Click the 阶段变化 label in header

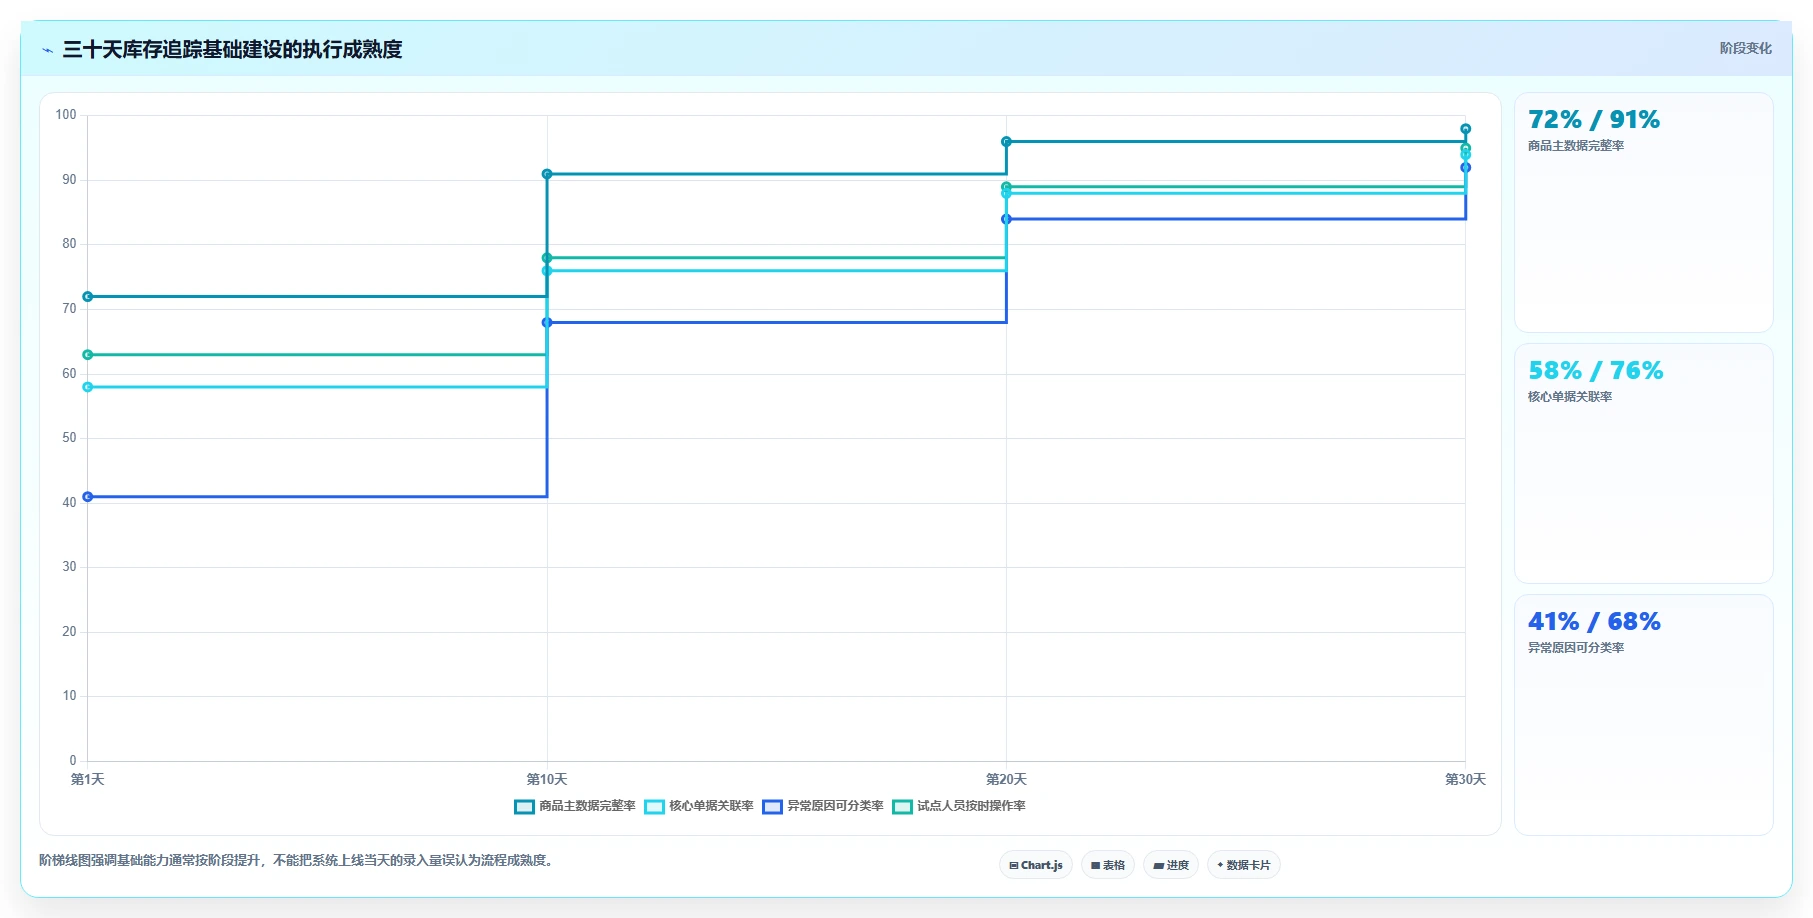point(1746,48)
